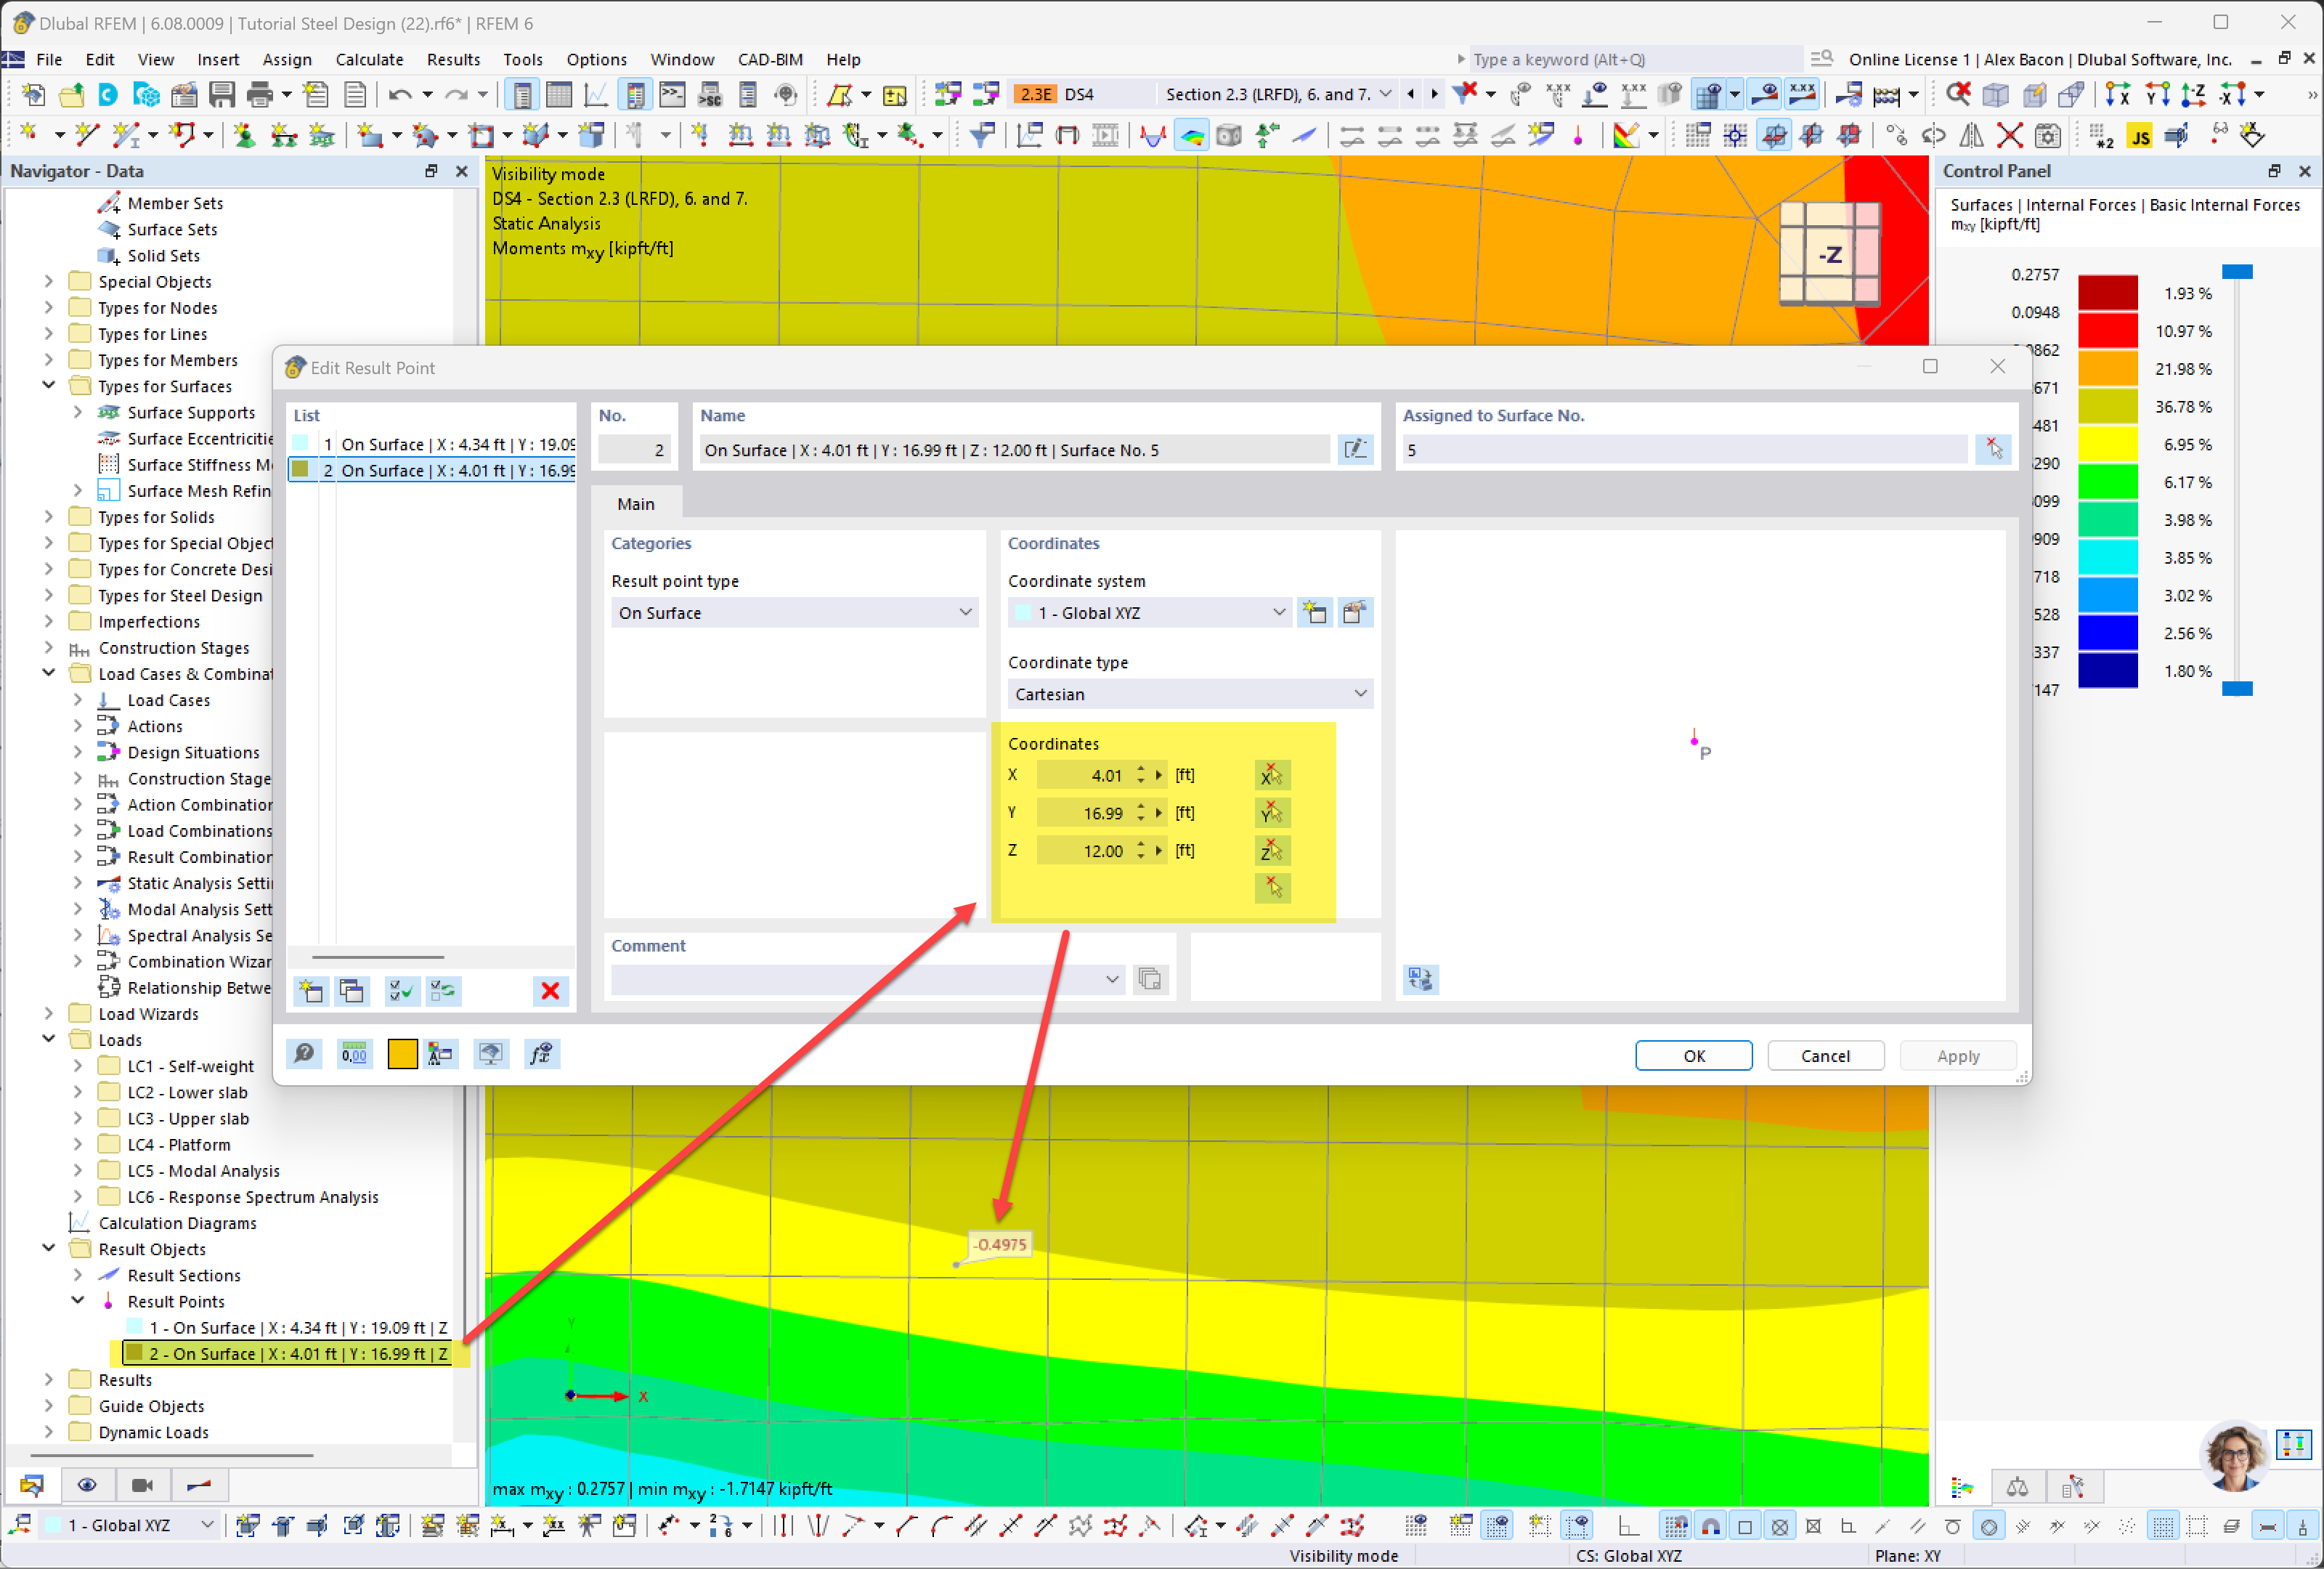Toggle the eye Display navigator tab
This screenshot has width=2324, height=1569.
pyautogui.click(x=87, y=1485)
